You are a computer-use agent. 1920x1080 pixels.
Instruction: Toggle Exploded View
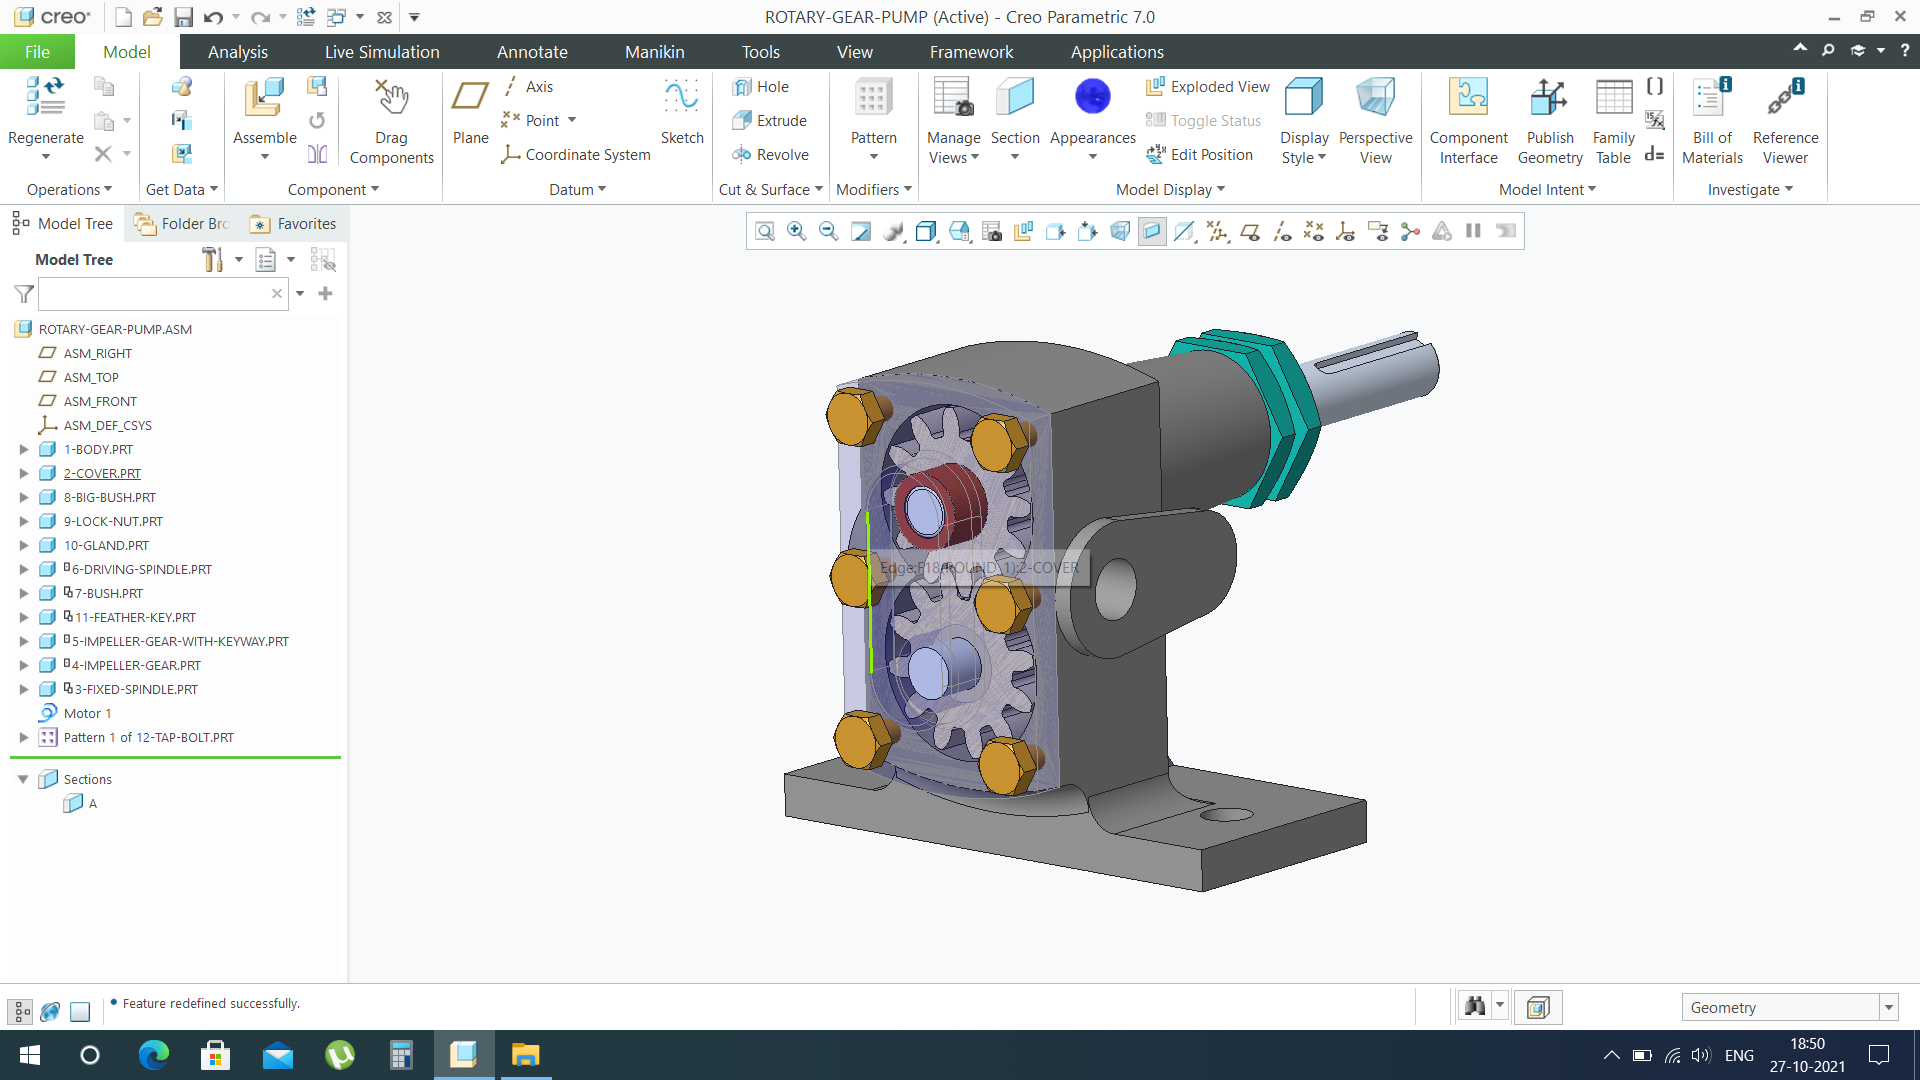[1208, 87]
